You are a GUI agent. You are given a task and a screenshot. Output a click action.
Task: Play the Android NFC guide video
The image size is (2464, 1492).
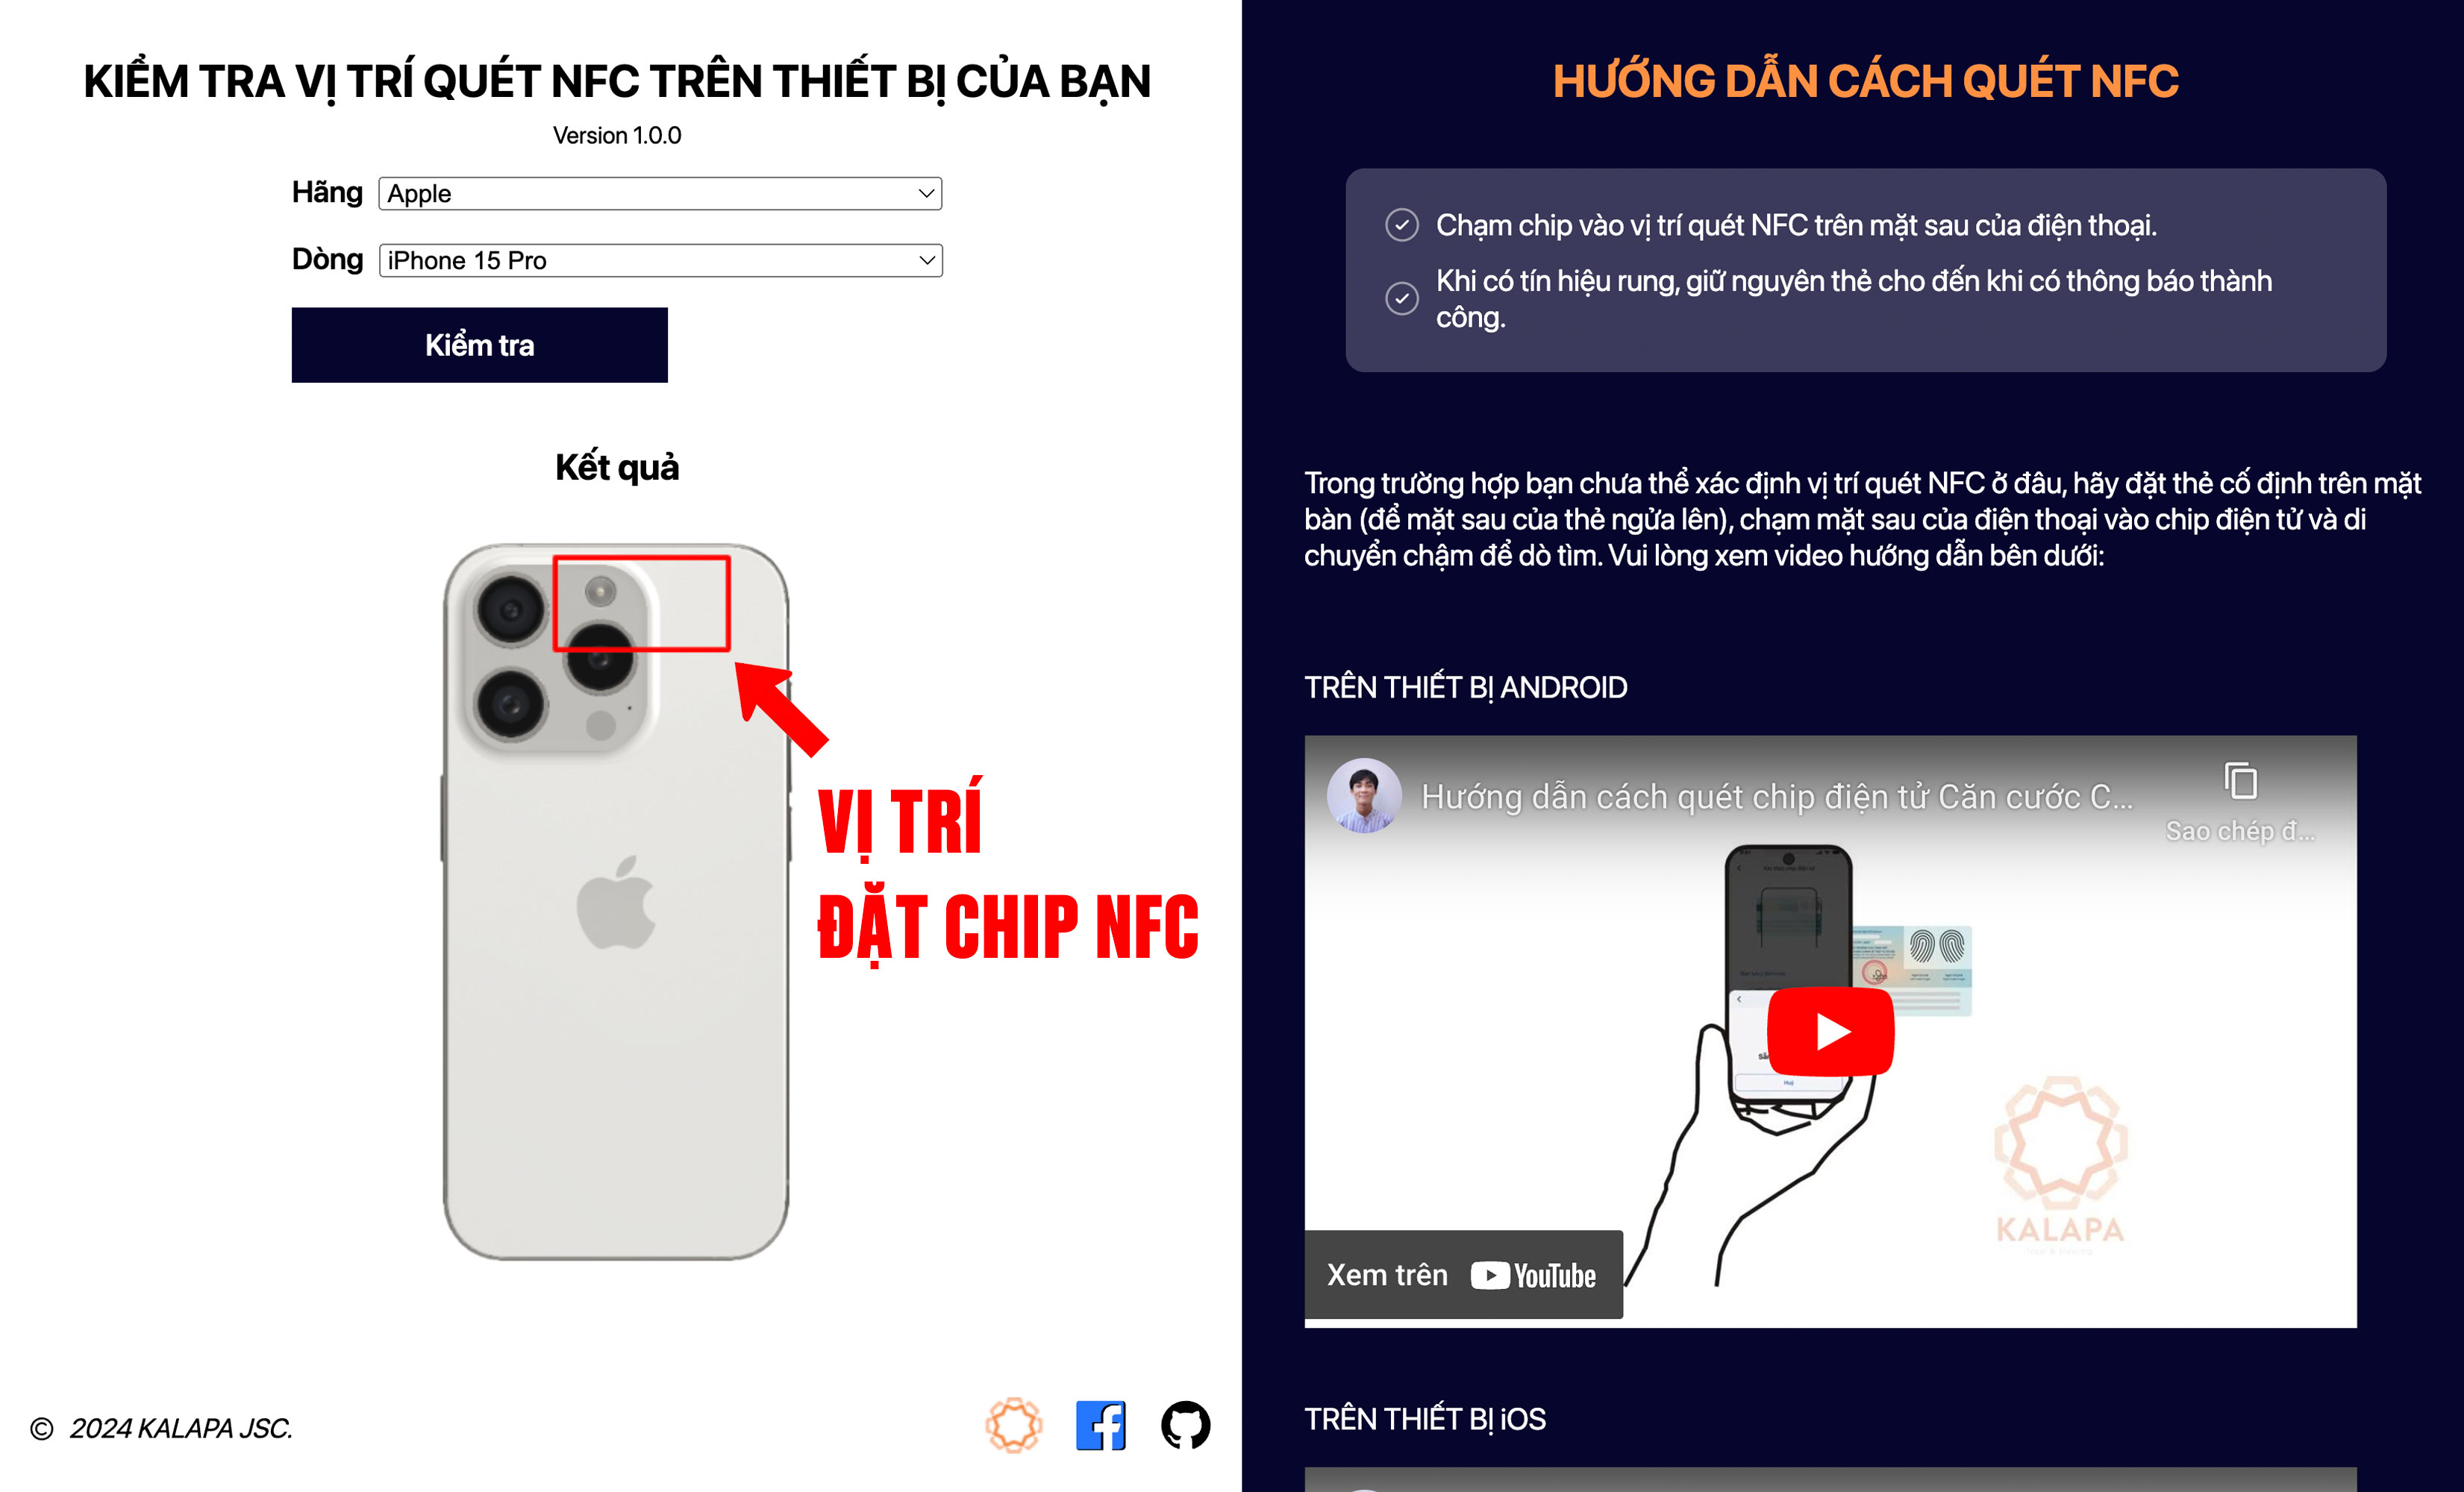tap(1830, 1031)
